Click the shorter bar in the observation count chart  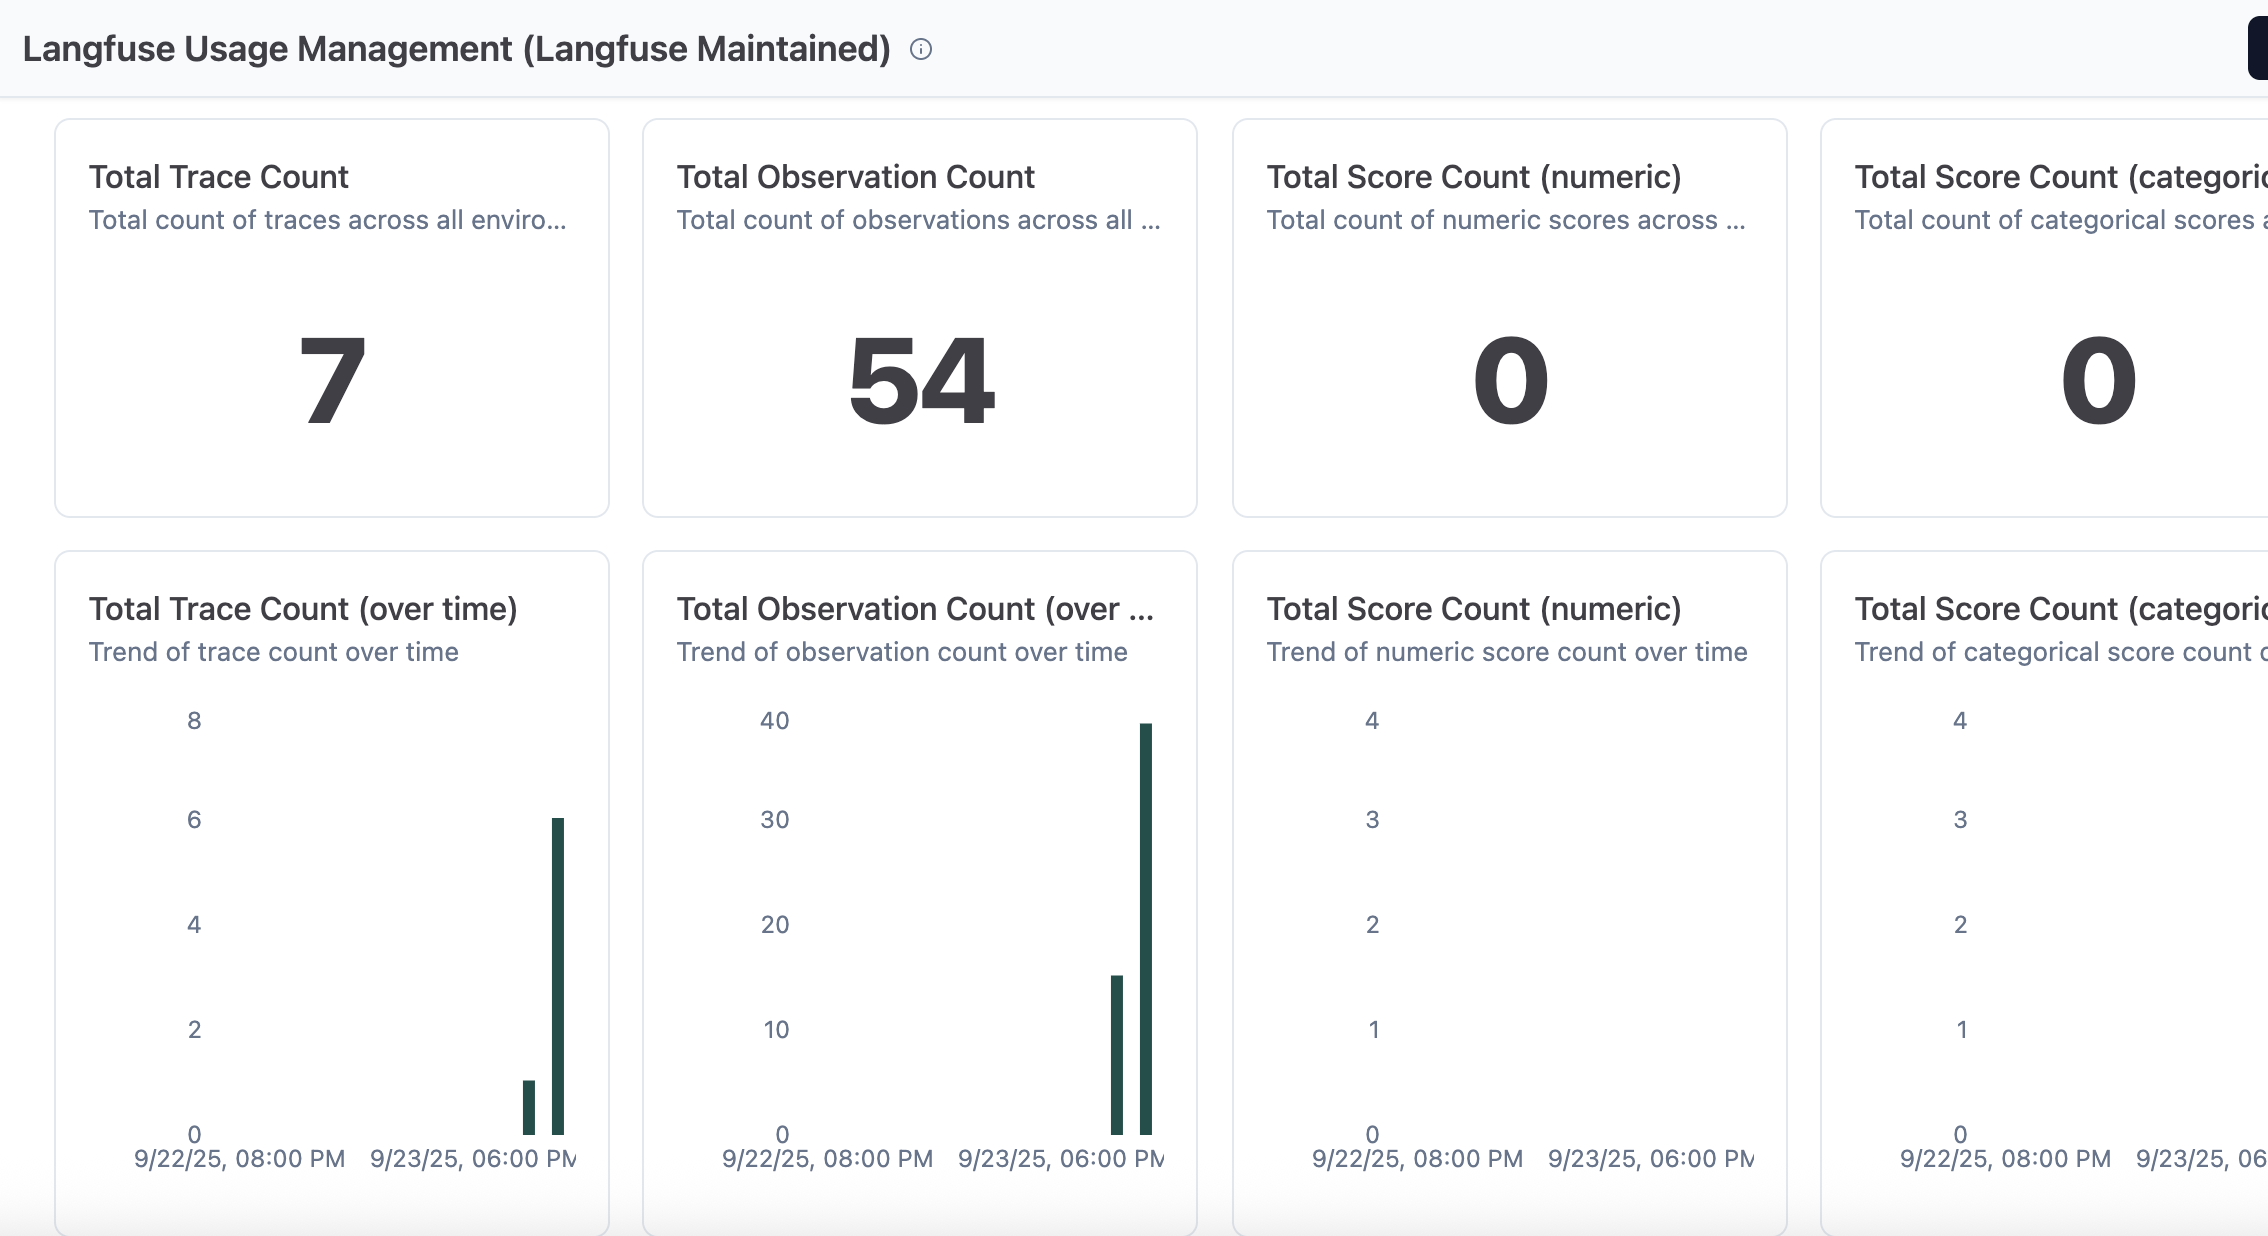pyautogui.click(x=1117, y=1054)
